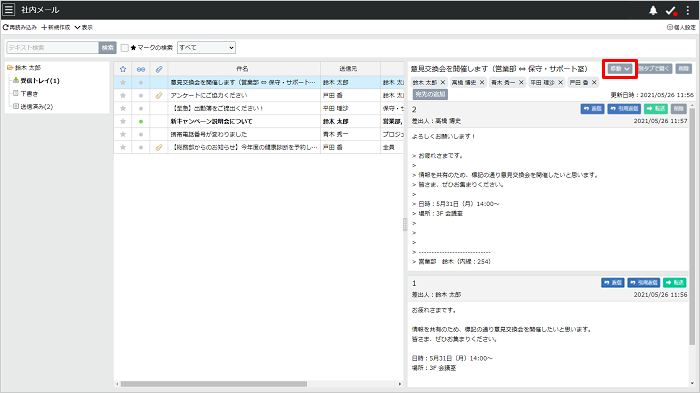Forward message 2 with 転送
This screenshot has height=393, width=700.
(x=656, y=109)
